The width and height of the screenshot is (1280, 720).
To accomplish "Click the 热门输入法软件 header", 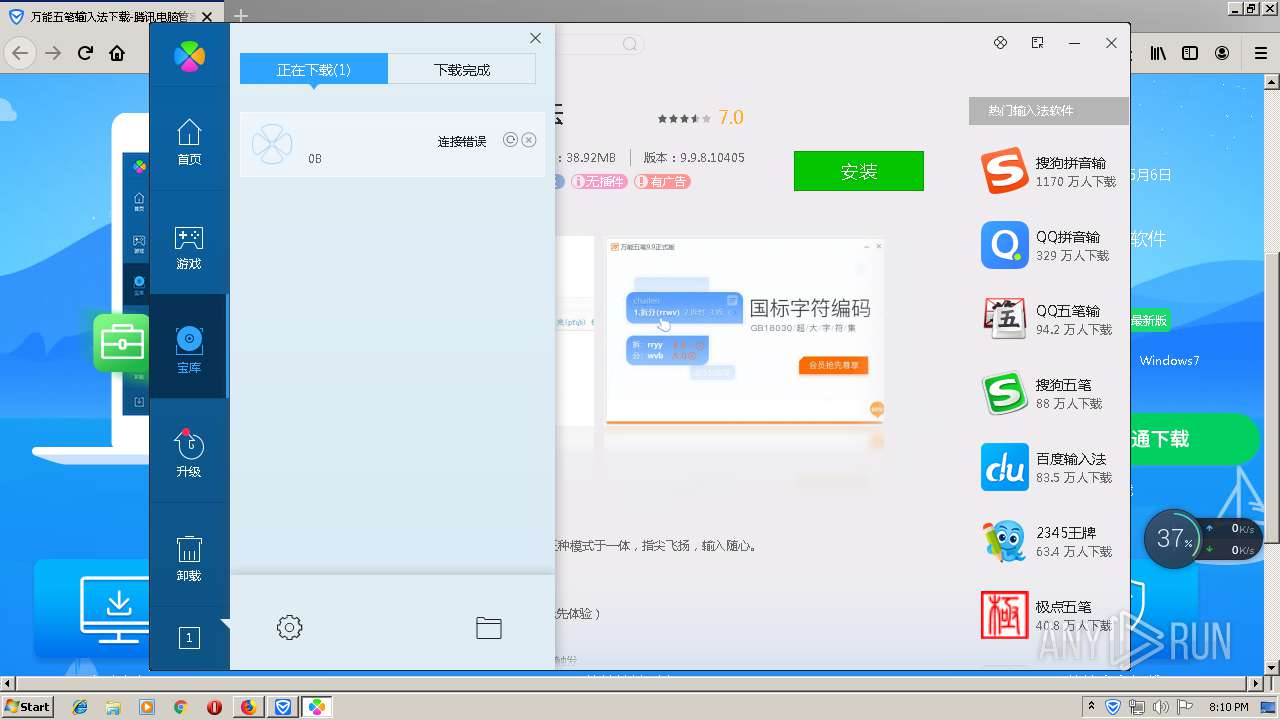I will pos(1049,111).
